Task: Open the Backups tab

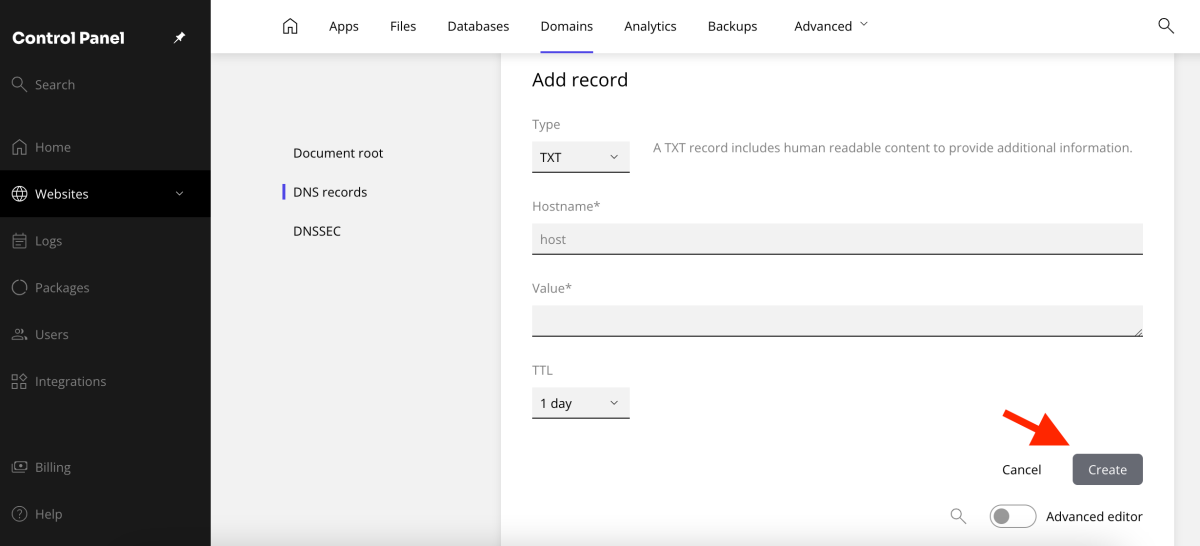Action: click(x=732, y=26)
